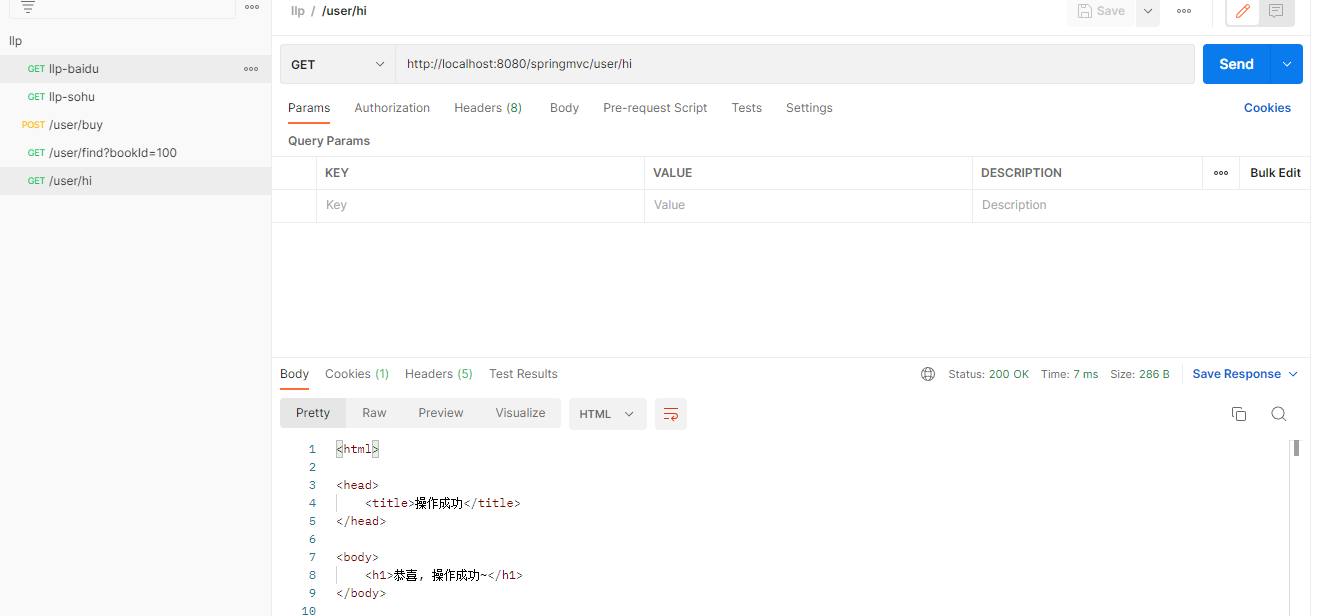The height and width of the screenshot is (616, 1324).
Task: Click the pencil edit icon
Action: pyautogui.click(x=1243, y=11)
